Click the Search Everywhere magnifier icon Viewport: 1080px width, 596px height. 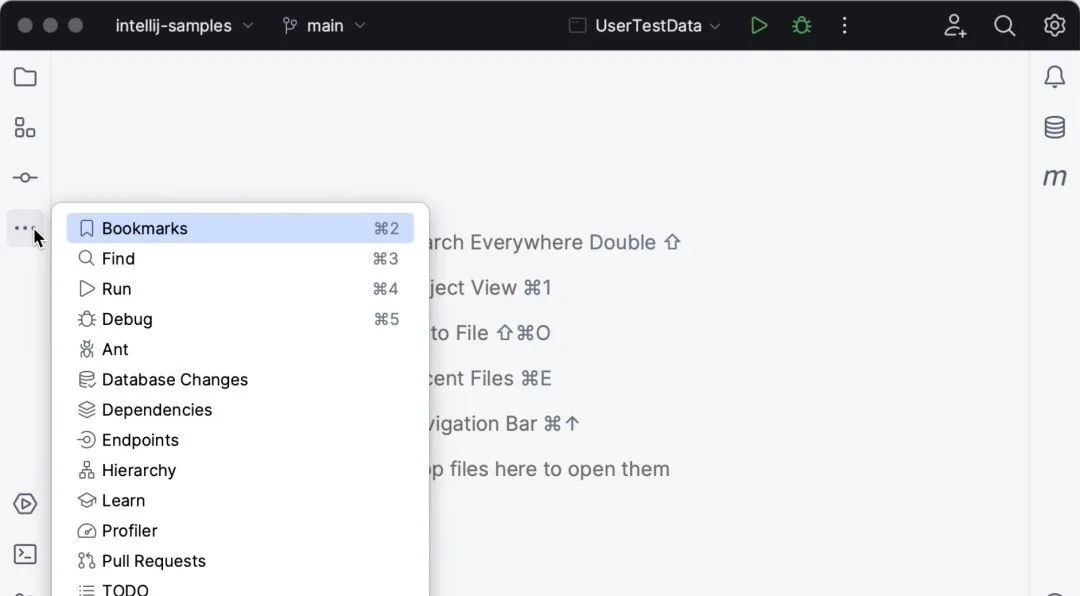(1004, 25)
